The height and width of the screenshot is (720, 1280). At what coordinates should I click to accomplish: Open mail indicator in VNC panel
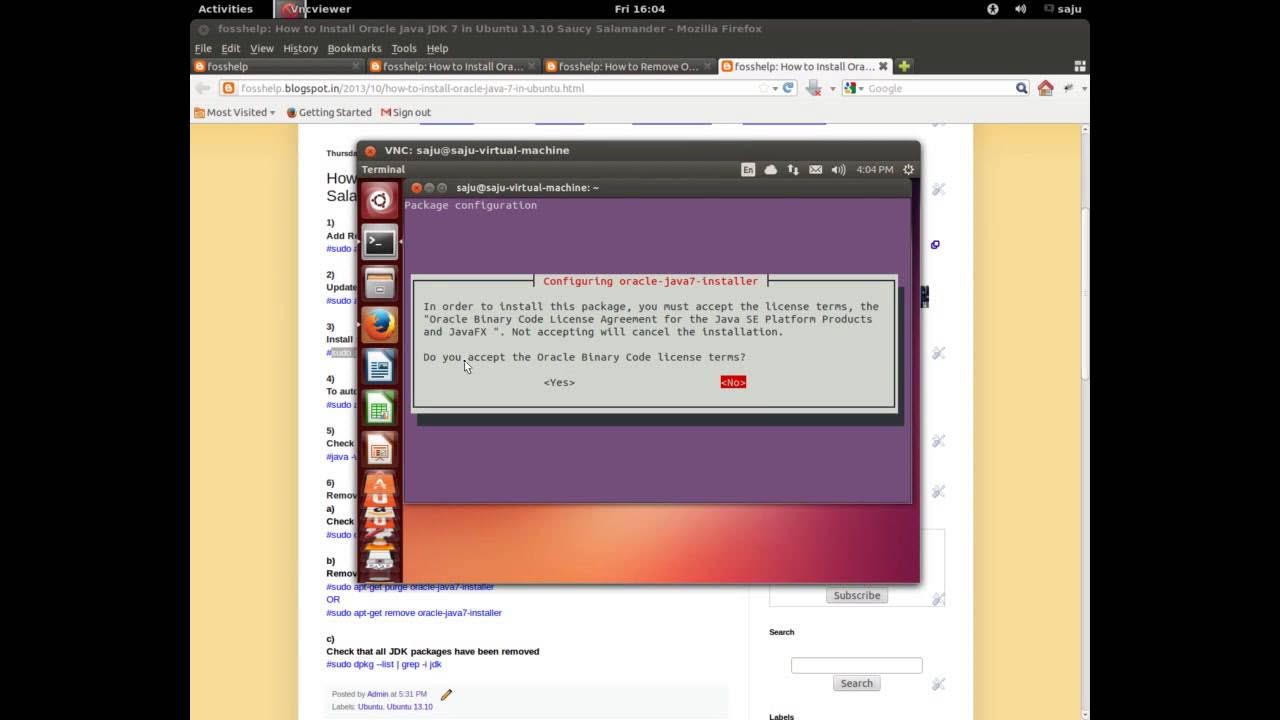click(816, 170)
